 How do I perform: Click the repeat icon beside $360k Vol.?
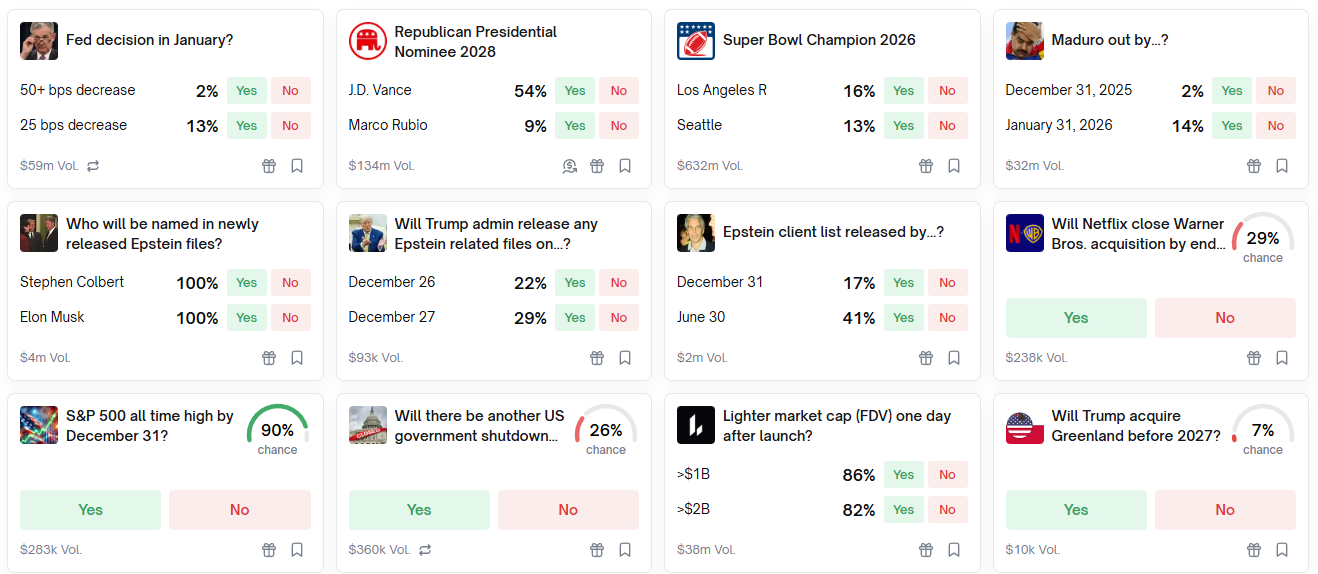(425, 550)
